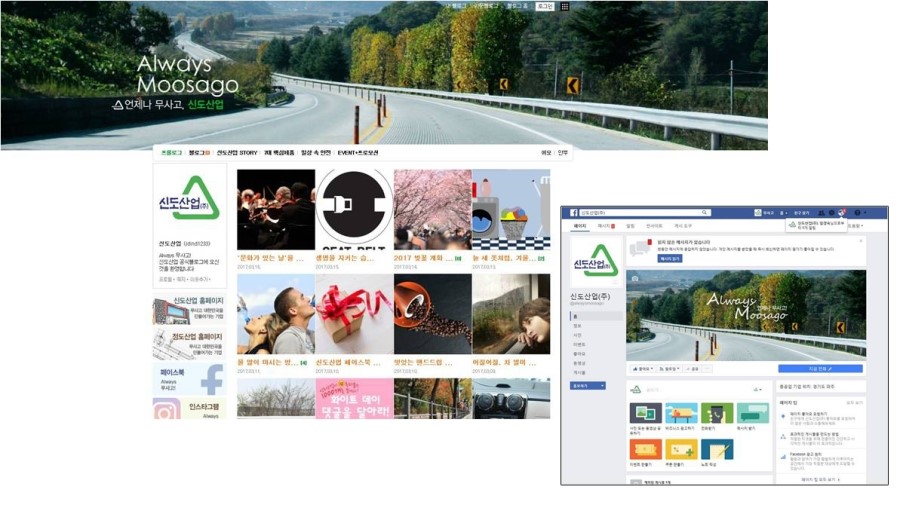
Task: Expand the Facebook header account dropdown arrow
Action: (x=866, y=213)
